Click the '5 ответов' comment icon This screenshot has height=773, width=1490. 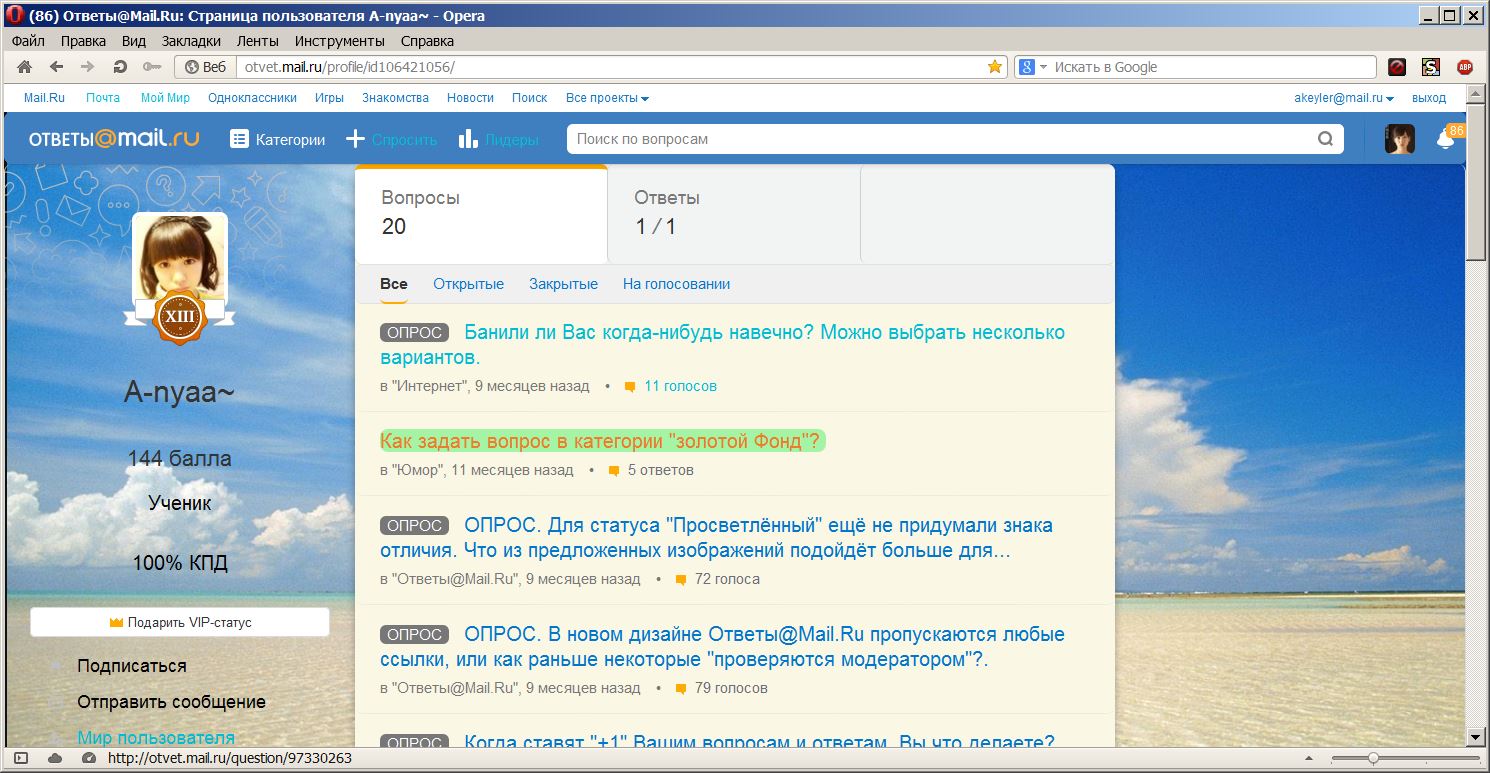tap(614, 471)
